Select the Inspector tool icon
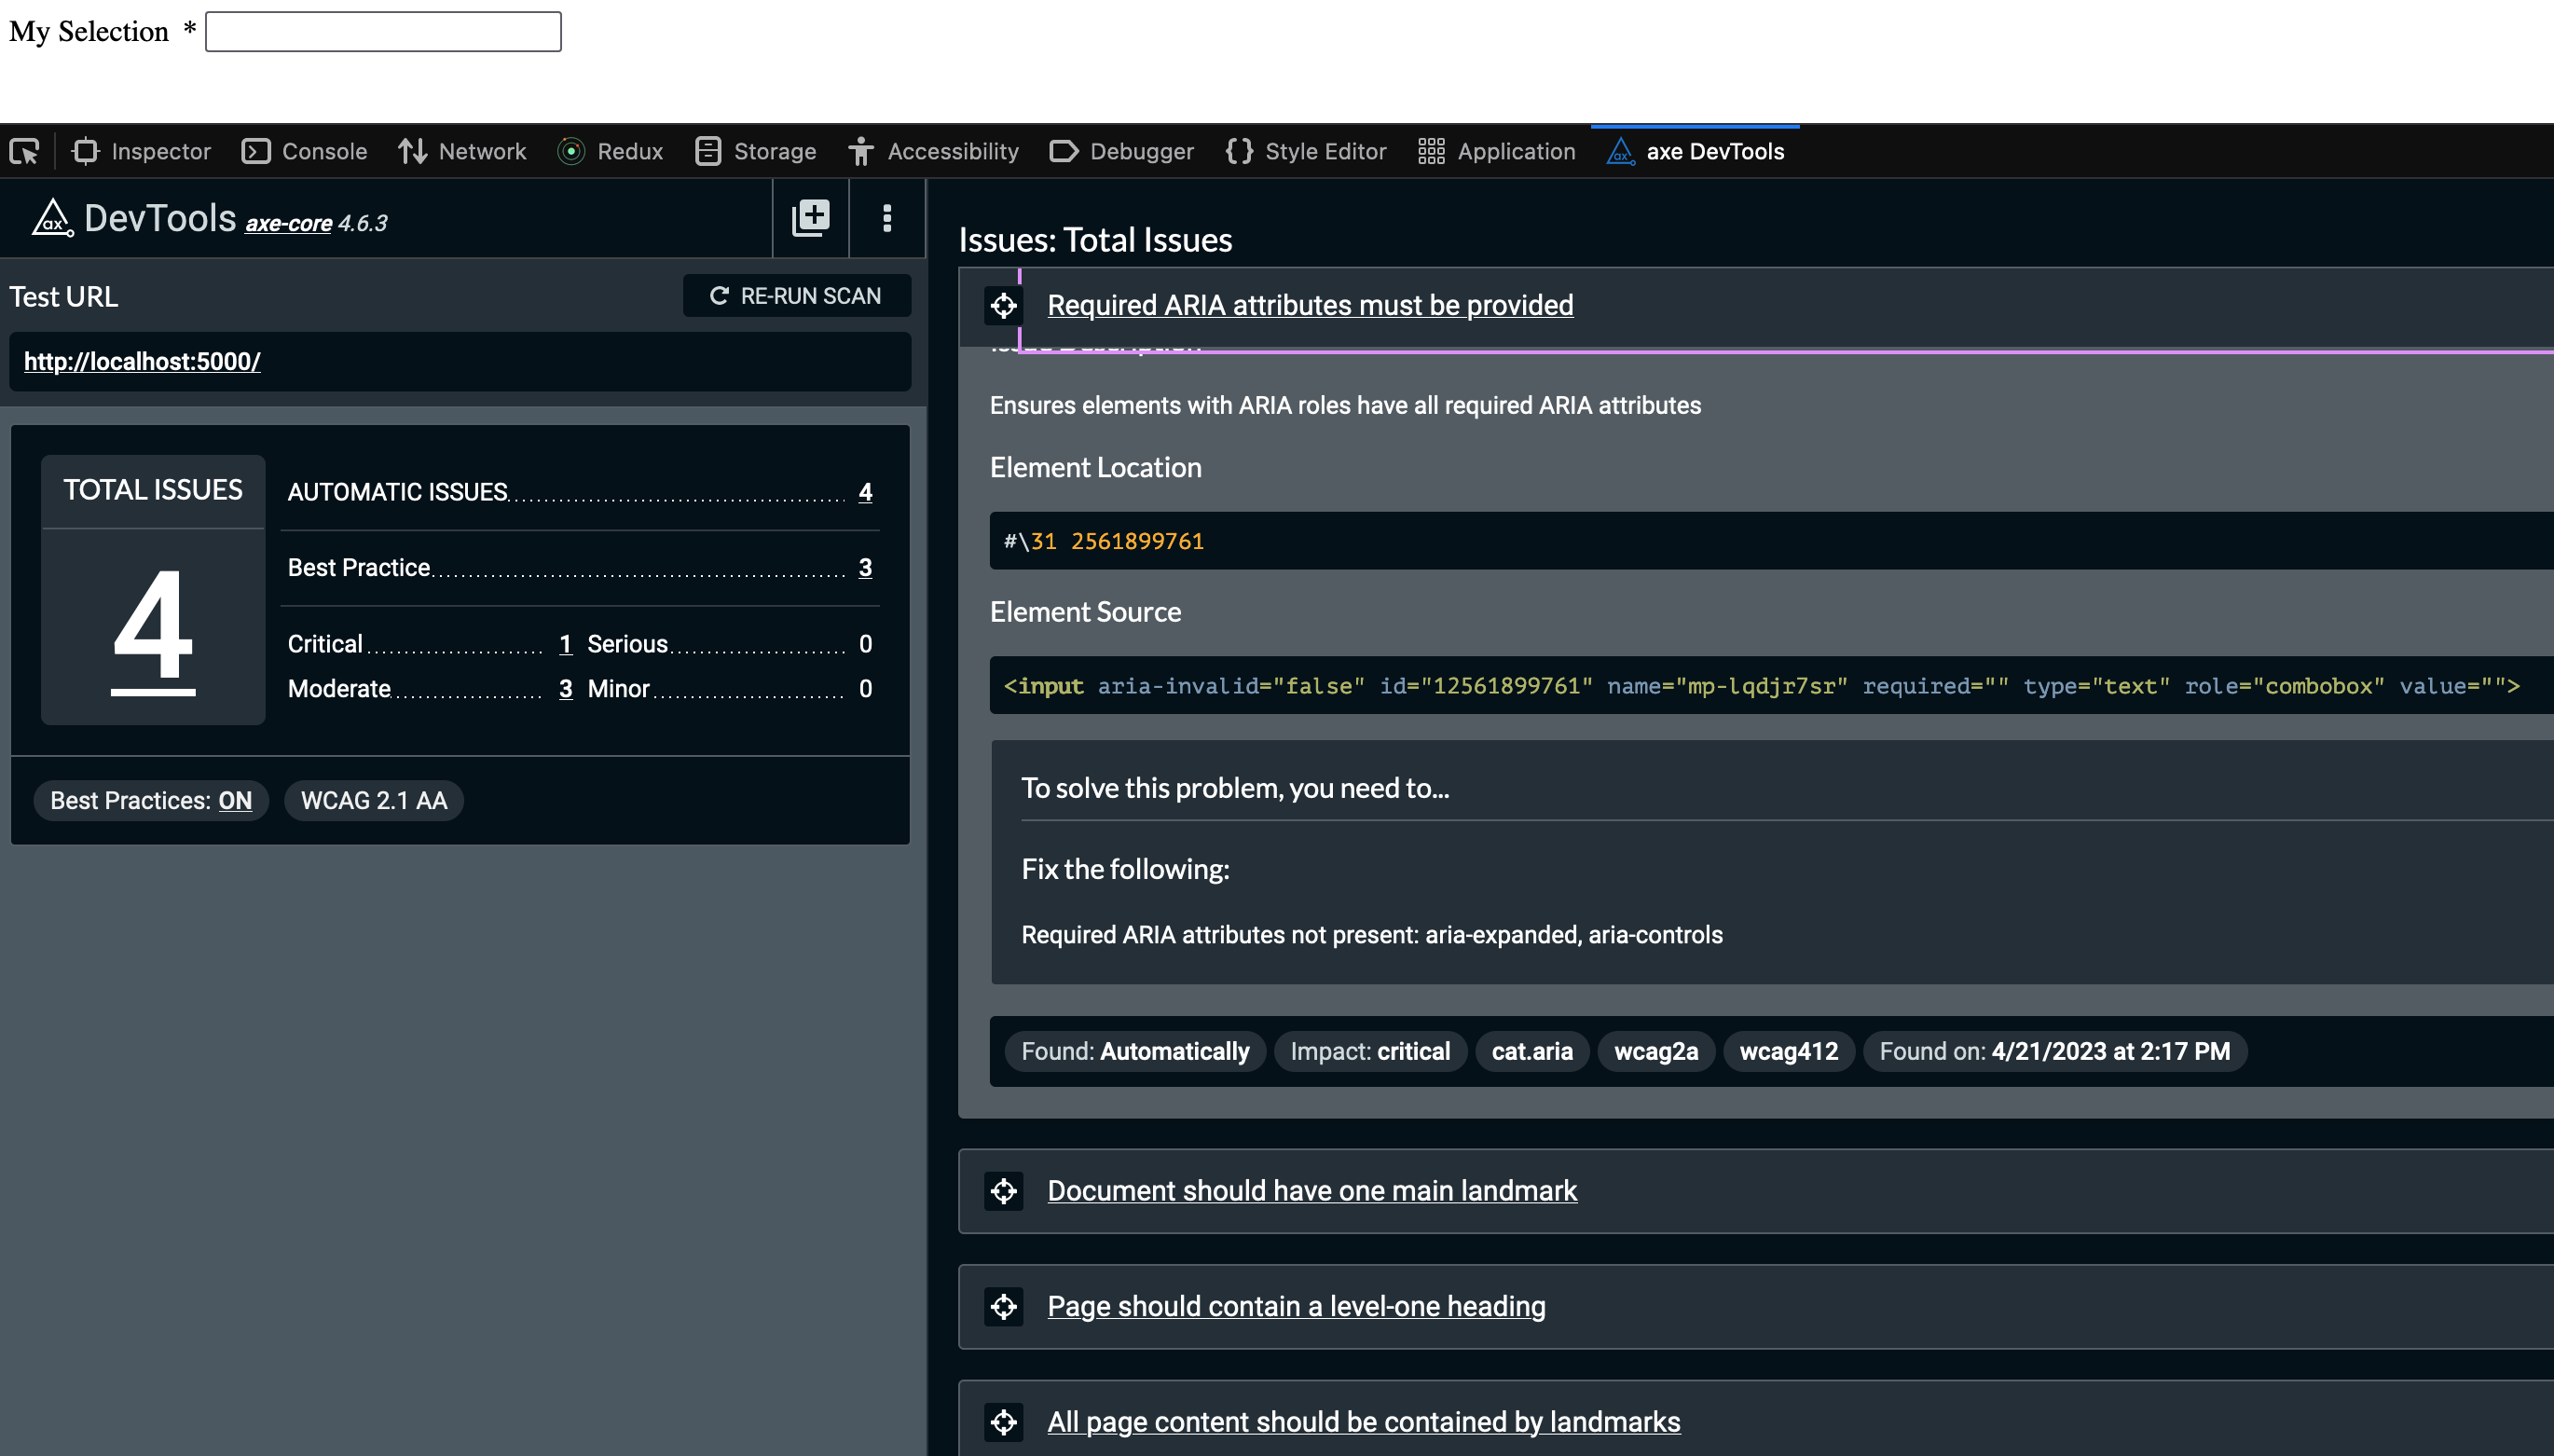2554x1456 pixels. pos(85,151)
